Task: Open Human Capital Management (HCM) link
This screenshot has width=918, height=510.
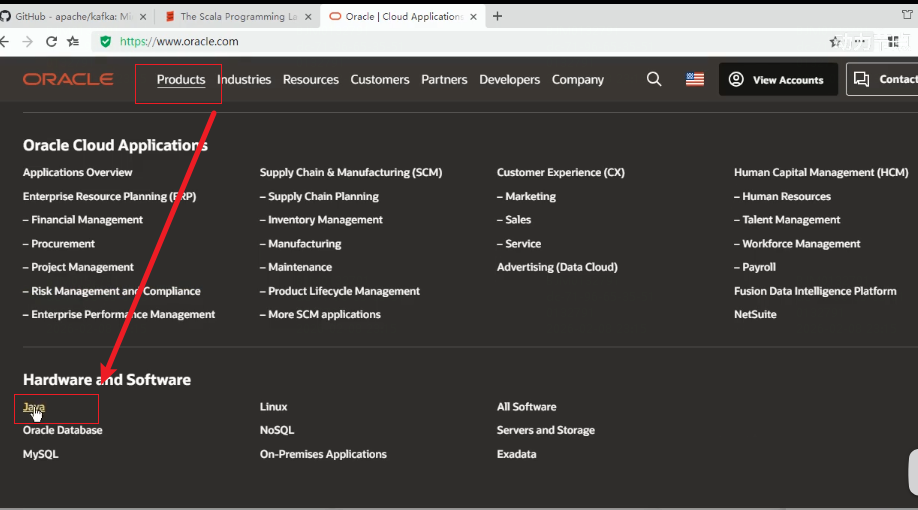Action: pyautogui.click(x=821, y=172)
